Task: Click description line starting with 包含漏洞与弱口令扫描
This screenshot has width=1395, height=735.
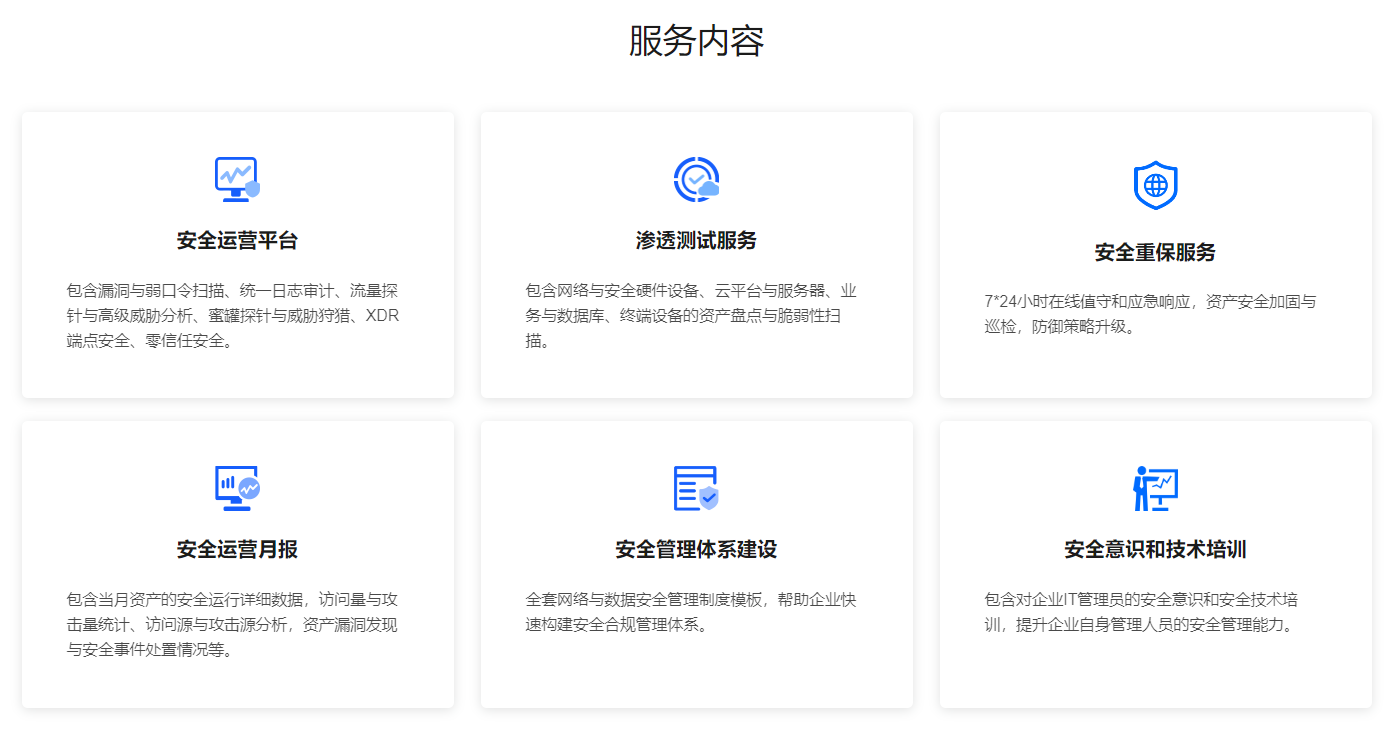Action: (x=232, y=291)
